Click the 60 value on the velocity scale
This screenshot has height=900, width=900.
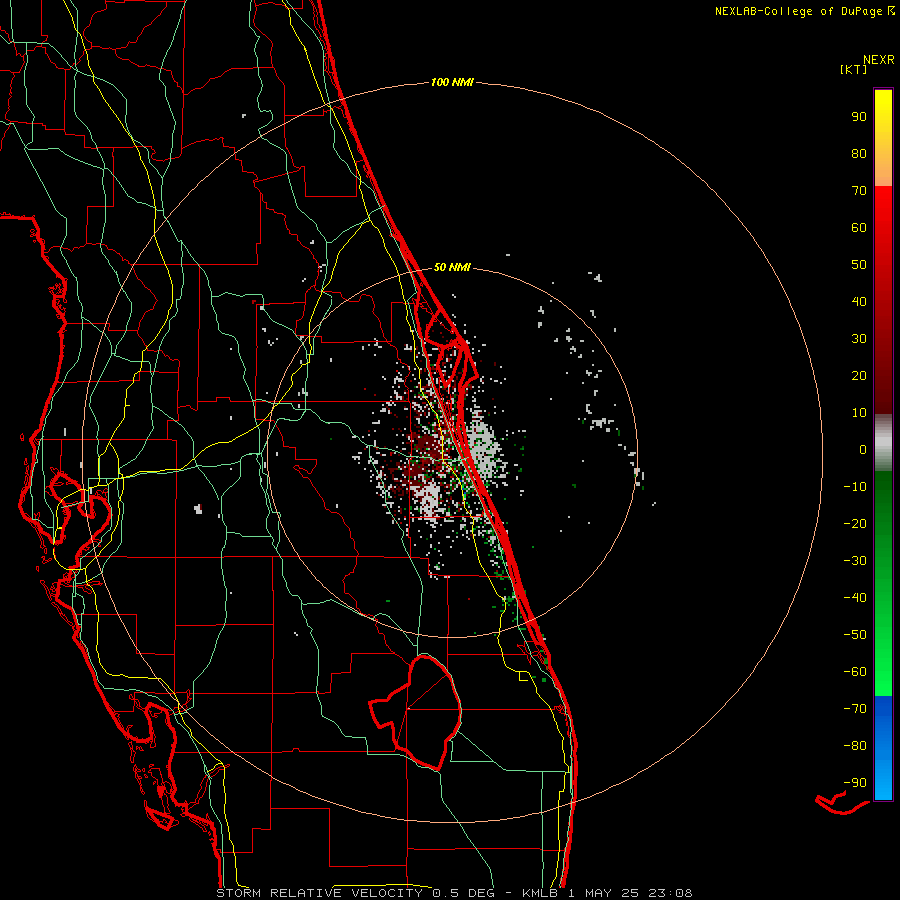859,228
